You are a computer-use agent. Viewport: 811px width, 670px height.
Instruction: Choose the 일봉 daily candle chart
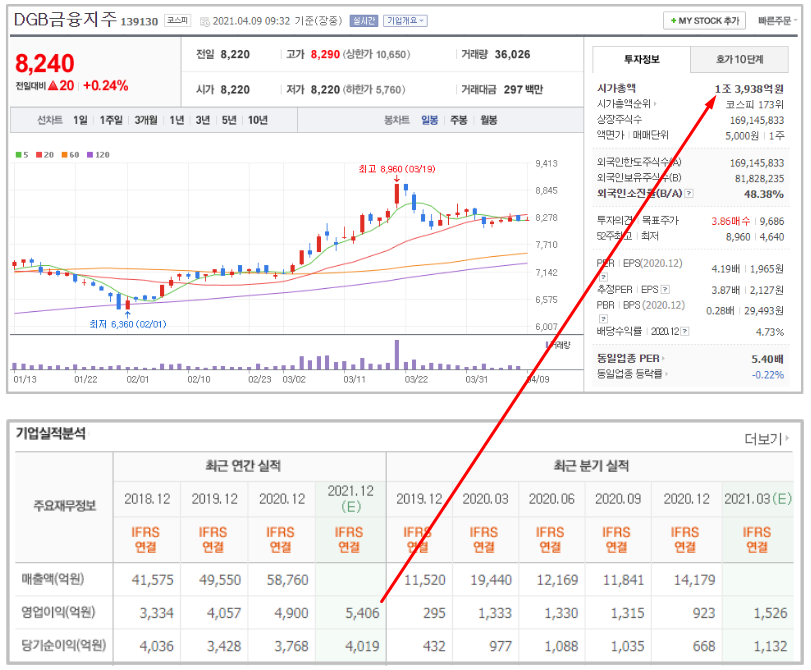[x=429, y=120]
